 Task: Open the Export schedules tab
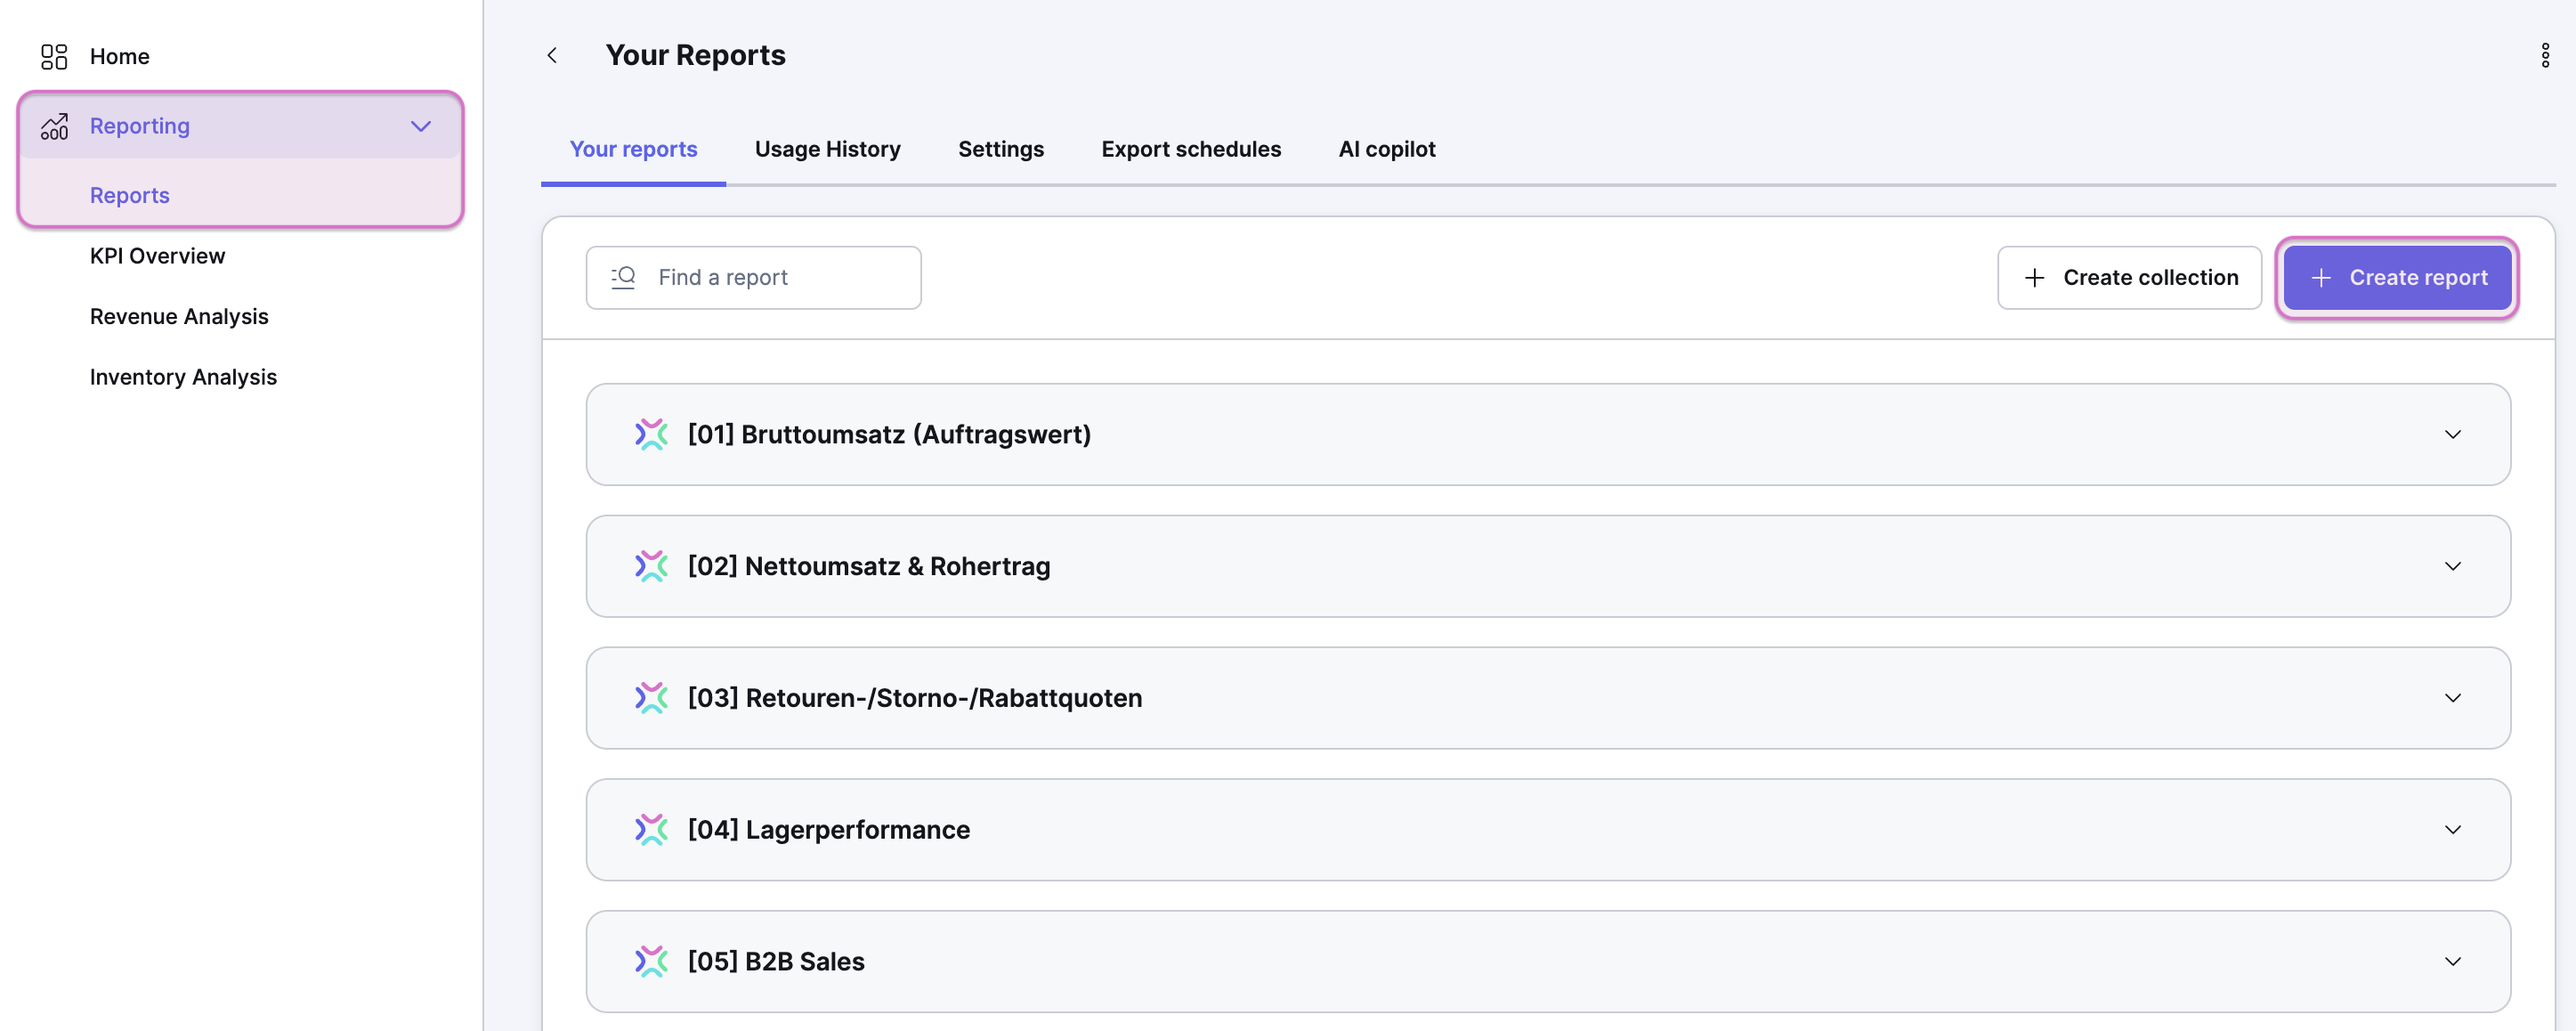pyautogui.click(x=1190, y=149)
